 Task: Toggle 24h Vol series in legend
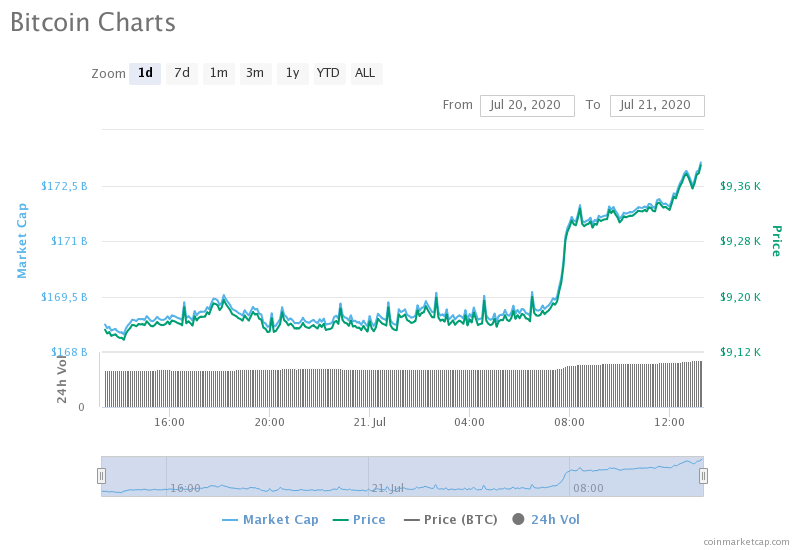[x=546, y=520]
